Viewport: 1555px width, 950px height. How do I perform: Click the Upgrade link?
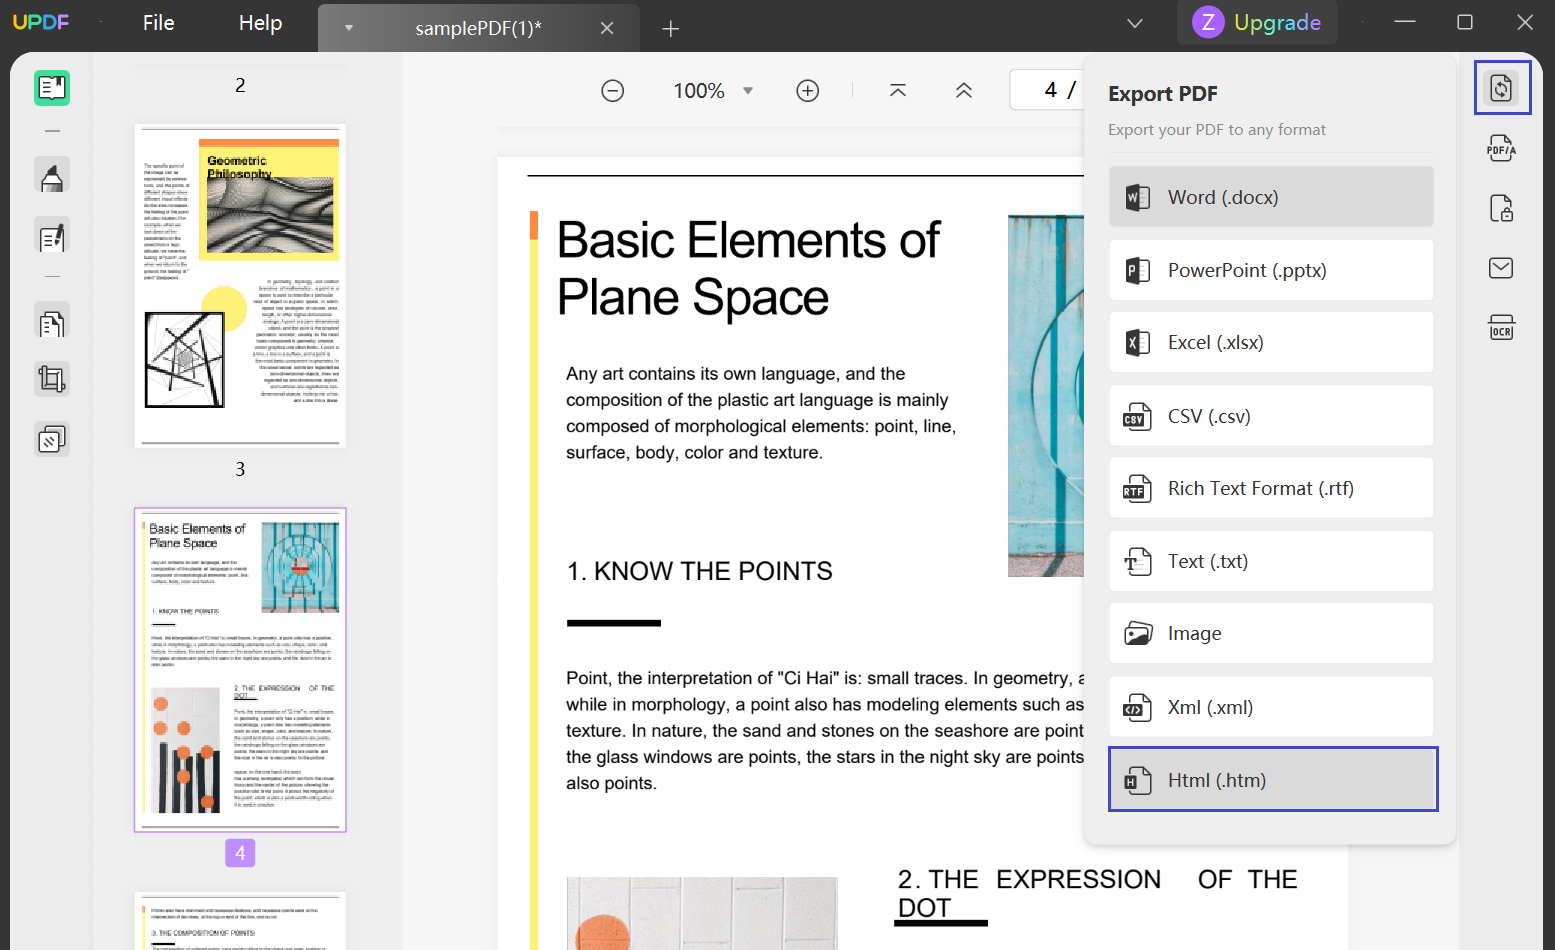(1277, 22)
